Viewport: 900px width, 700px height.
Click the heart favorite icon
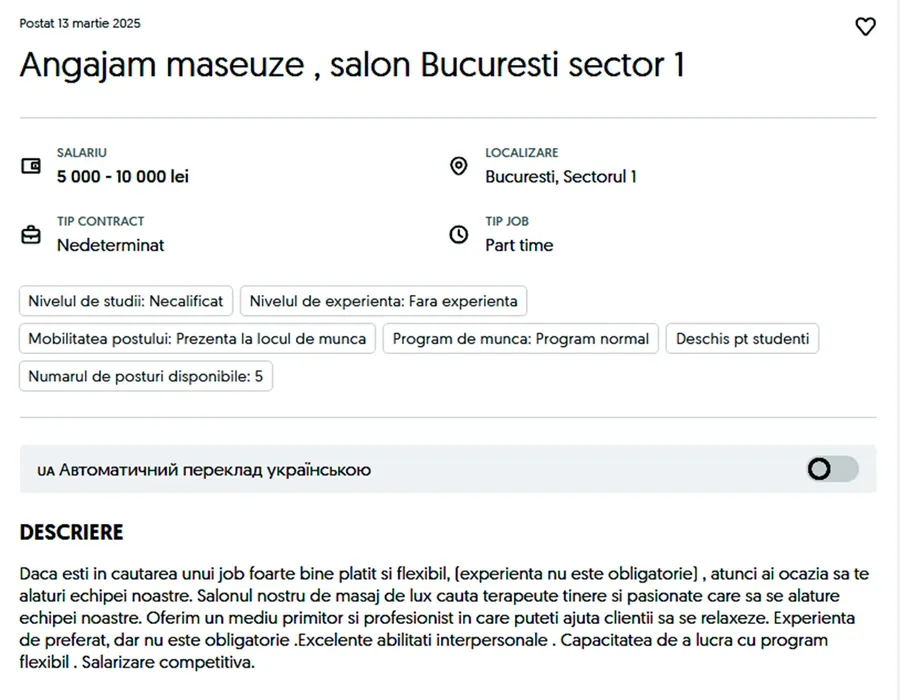tap(865, 27)
